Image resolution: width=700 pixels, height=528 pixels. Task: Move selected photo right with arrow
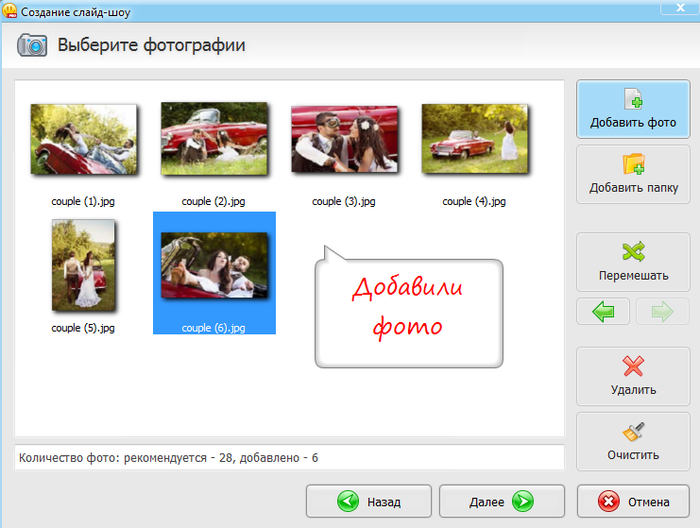coord(662,311)
